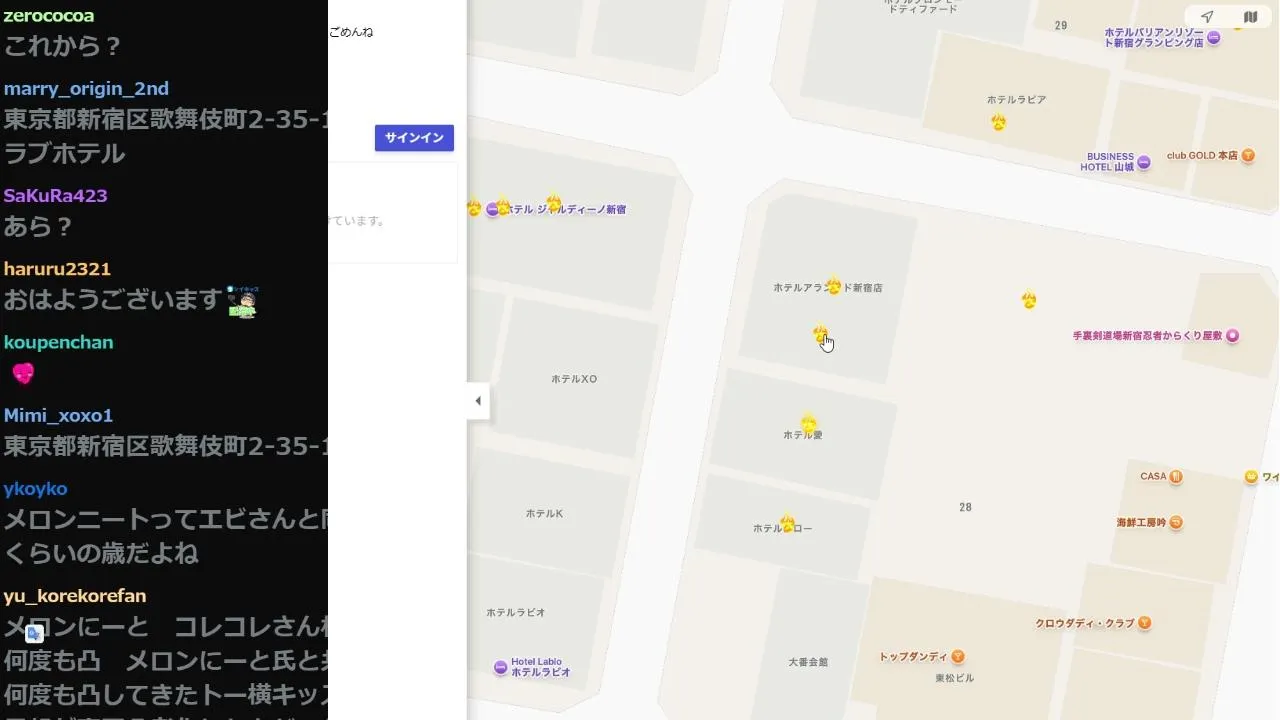
Task: Select flame marker under ホテルラビア
Action: coord(998,123)
